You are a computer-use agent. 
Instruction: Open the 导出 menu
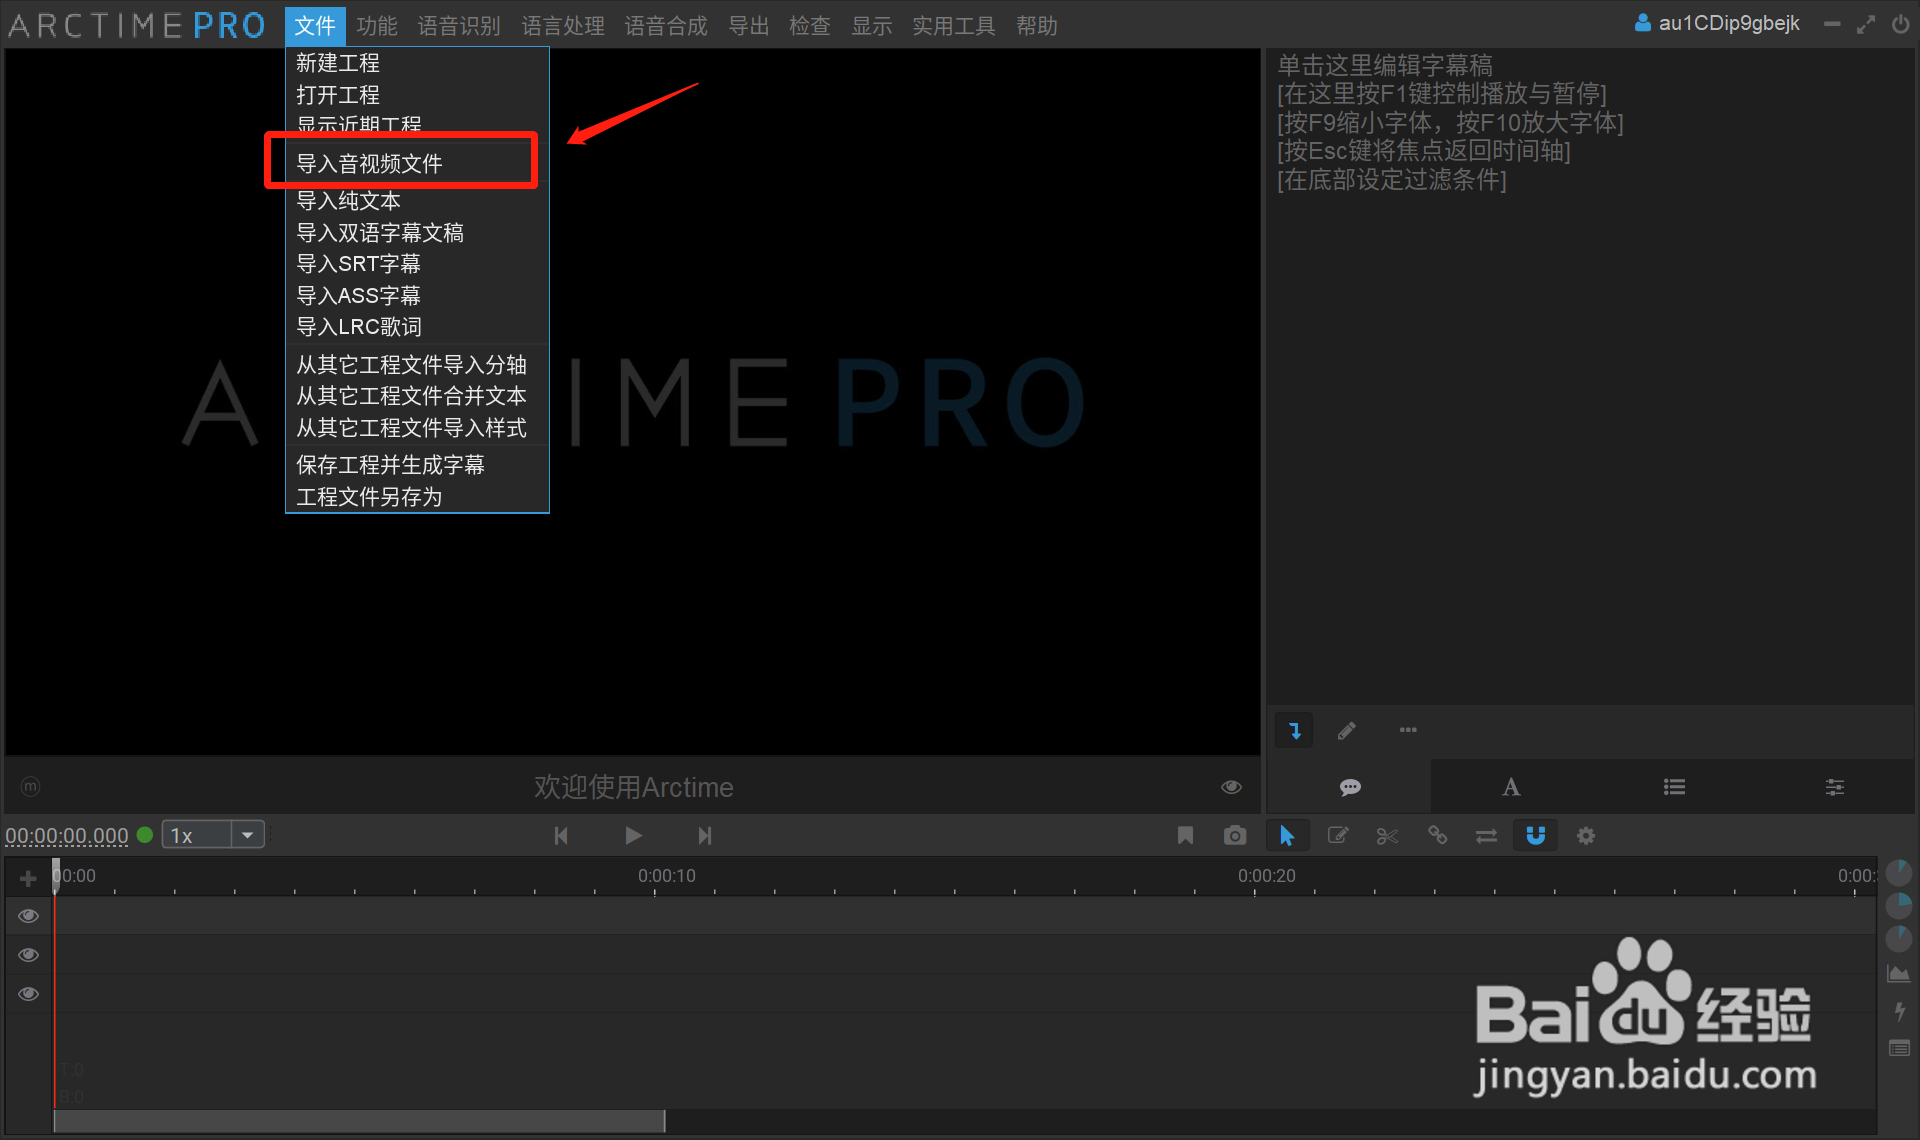click(x=749, y=26)
